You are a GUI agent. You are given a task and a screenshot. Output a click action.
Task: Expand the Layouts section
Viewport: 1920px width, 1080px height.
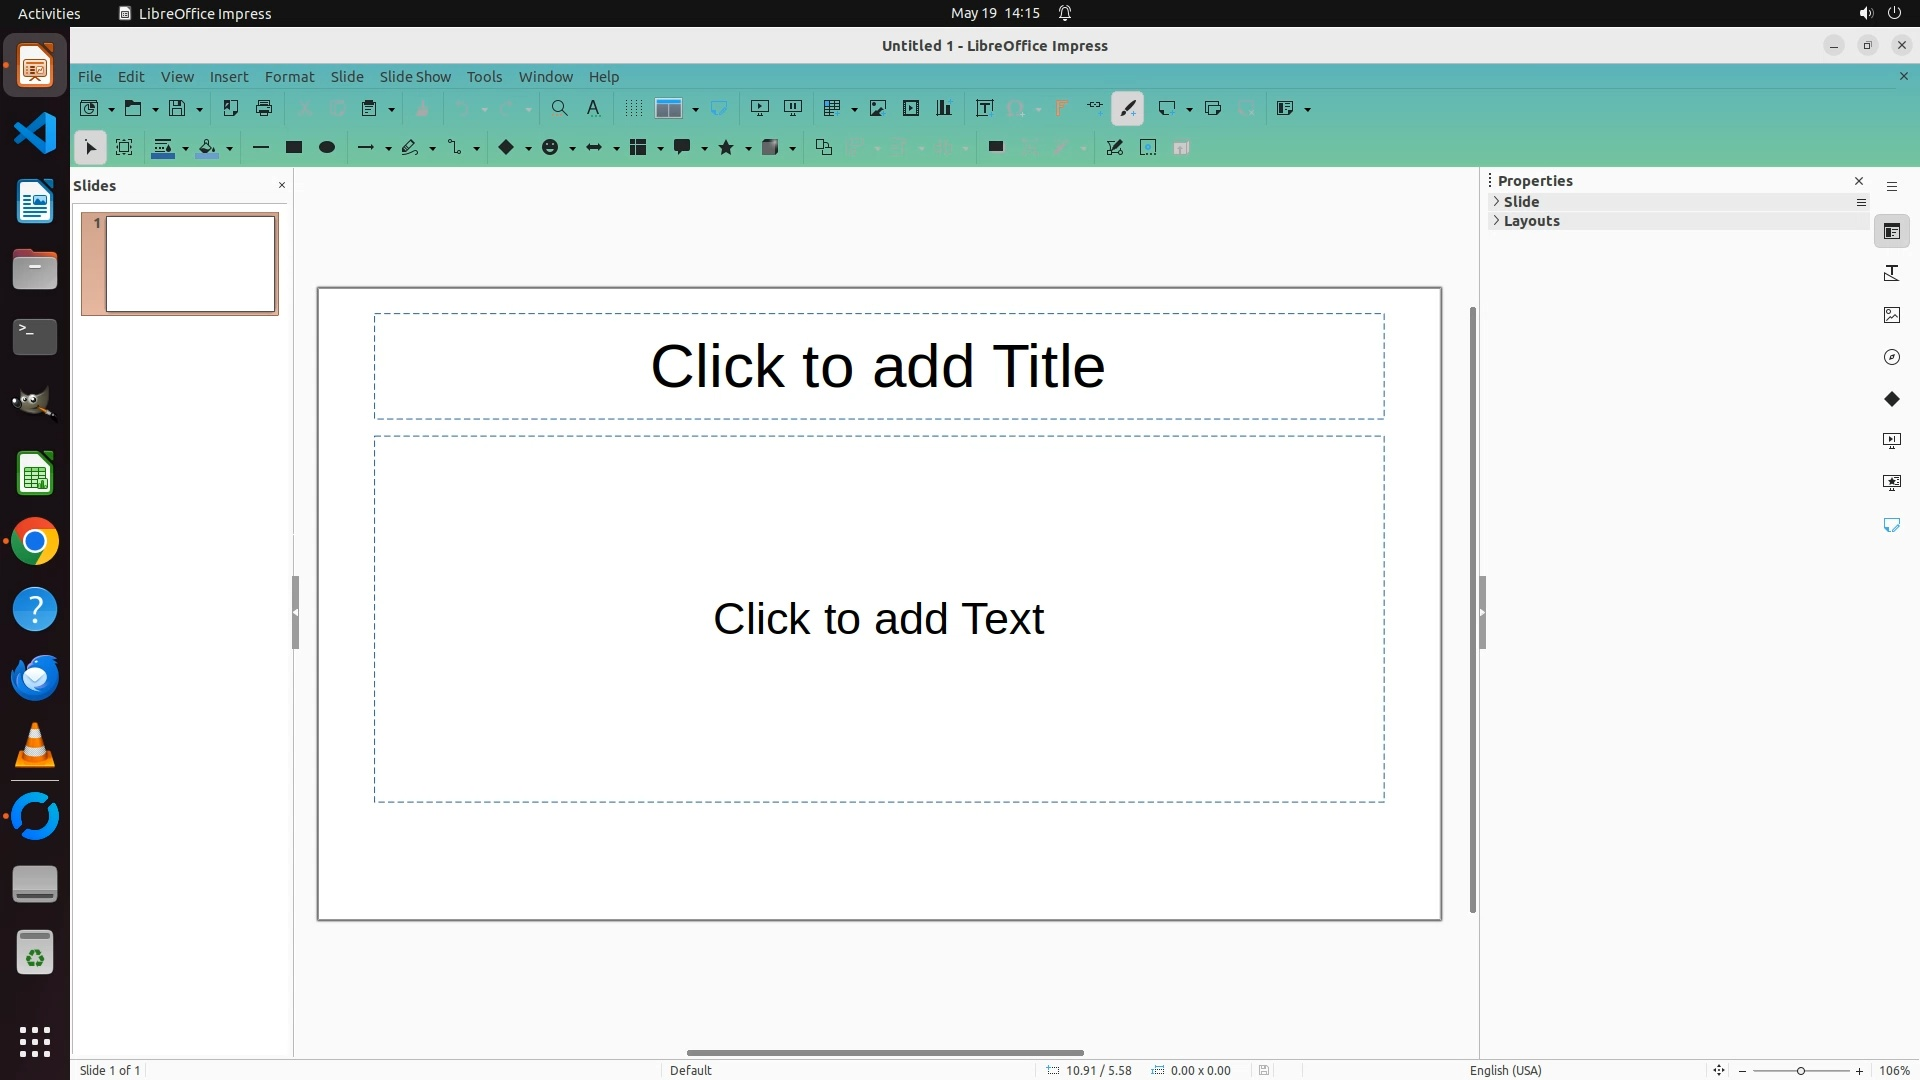pos(1531,221)
